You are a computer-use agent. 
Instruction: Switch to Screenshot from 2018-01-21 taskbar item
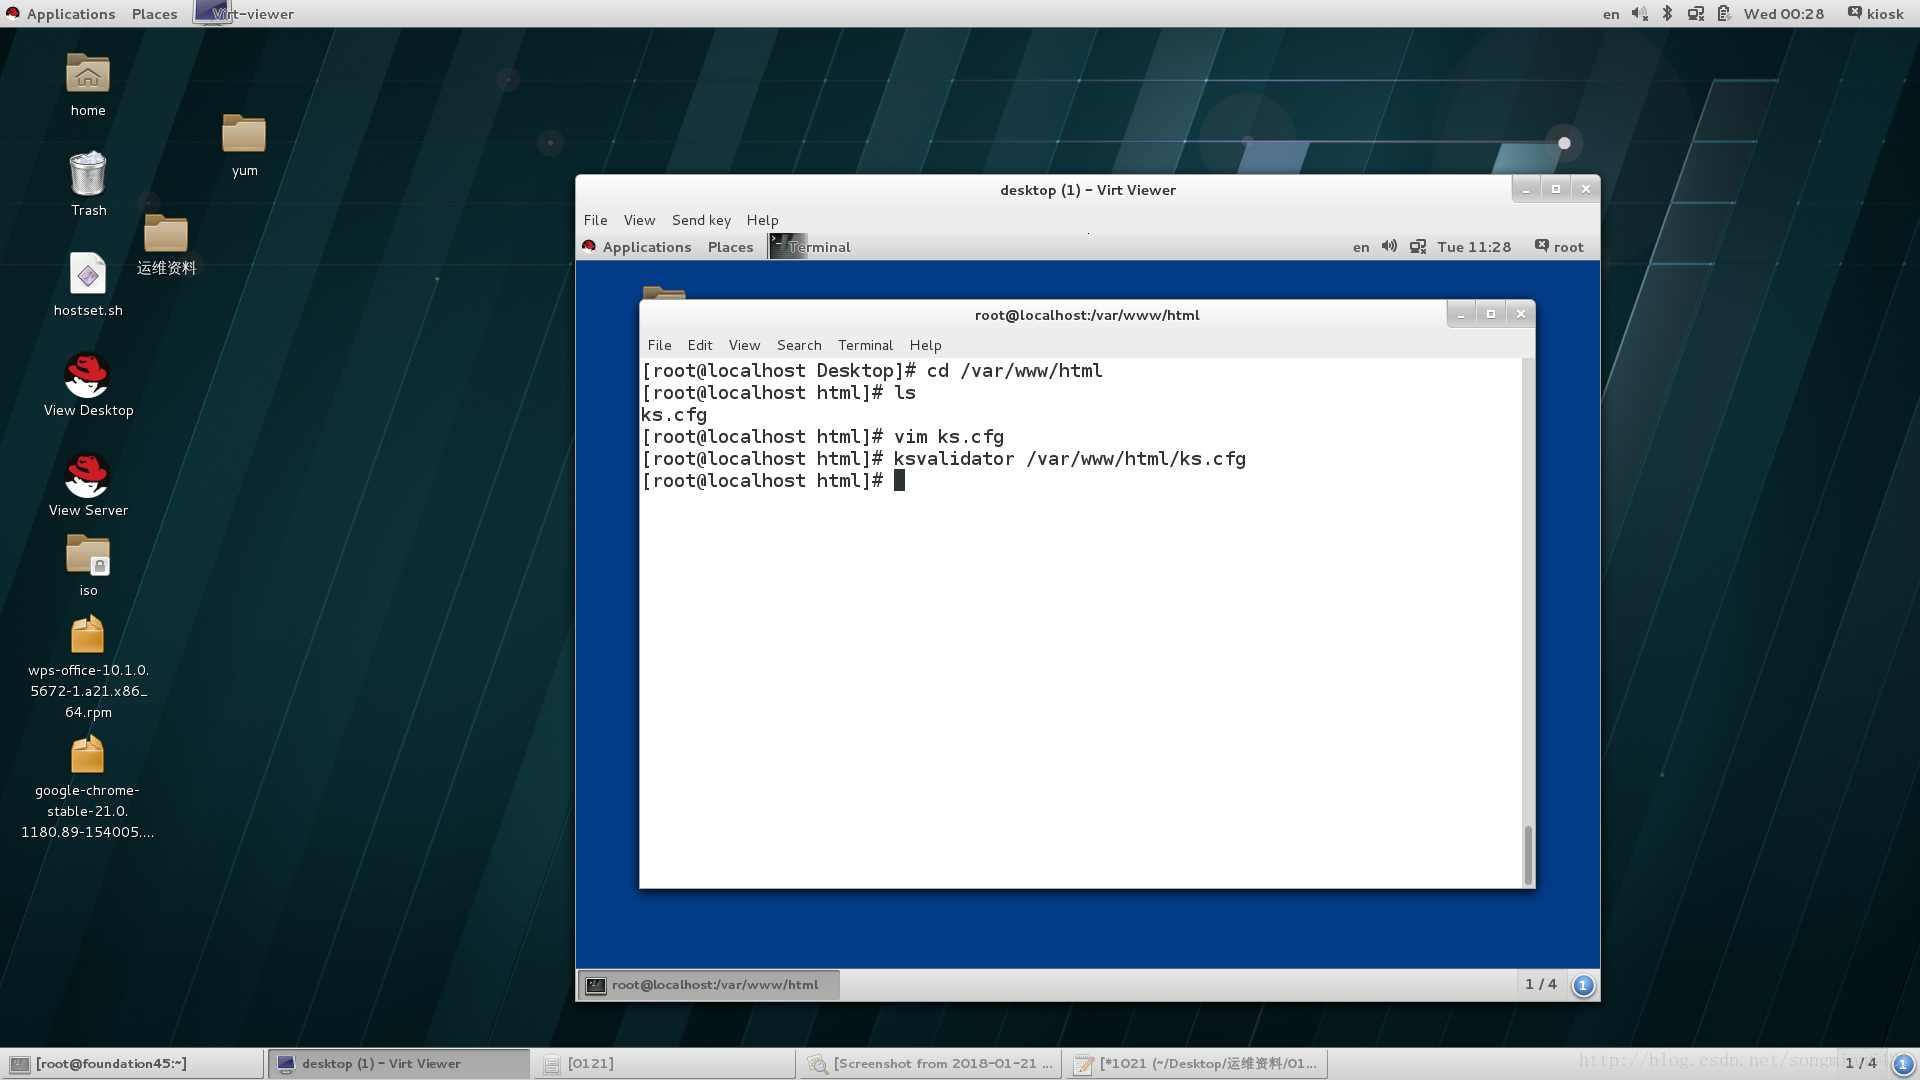click(930, 1064)
